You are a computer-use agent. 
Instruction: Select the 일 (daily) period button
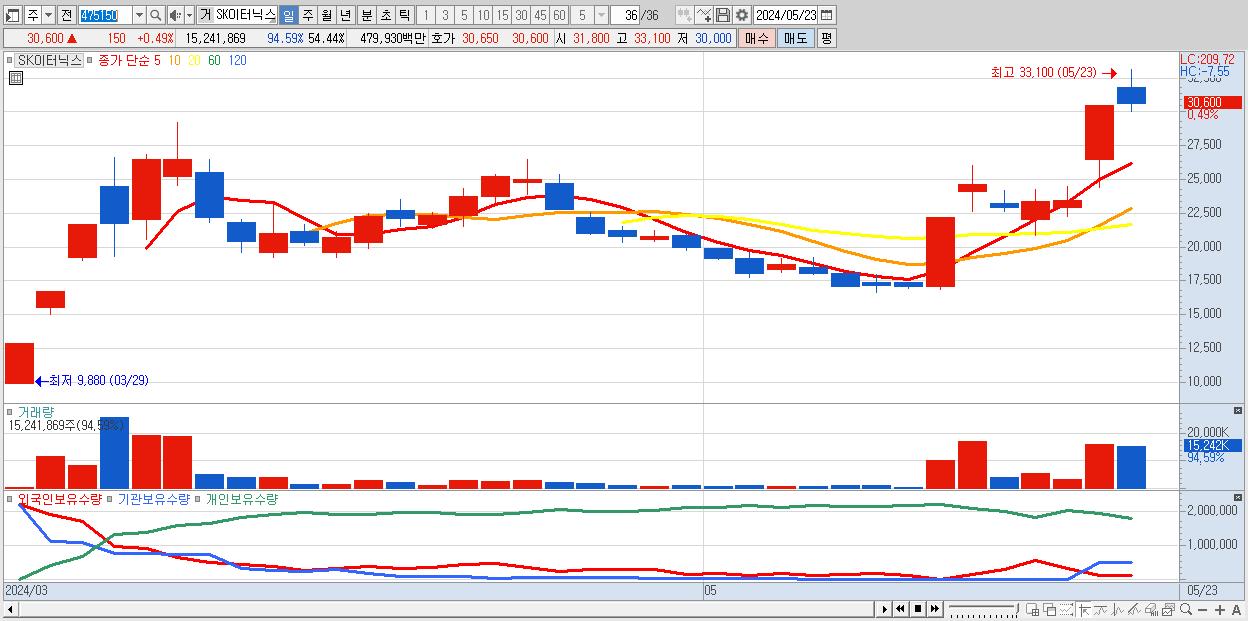click(288, 15)
